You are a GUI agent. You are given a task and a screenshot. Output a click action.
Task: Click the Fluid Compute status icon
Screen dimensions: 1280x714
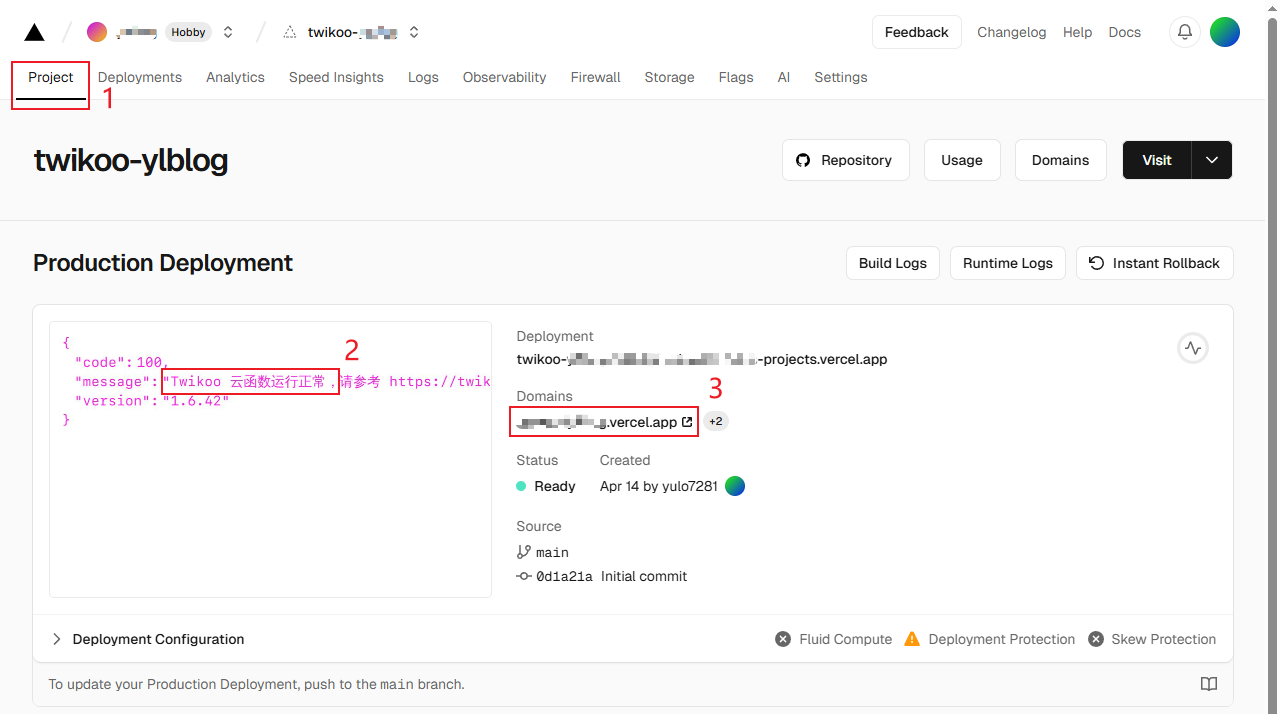pyautogui.click(x=783, y=639)
